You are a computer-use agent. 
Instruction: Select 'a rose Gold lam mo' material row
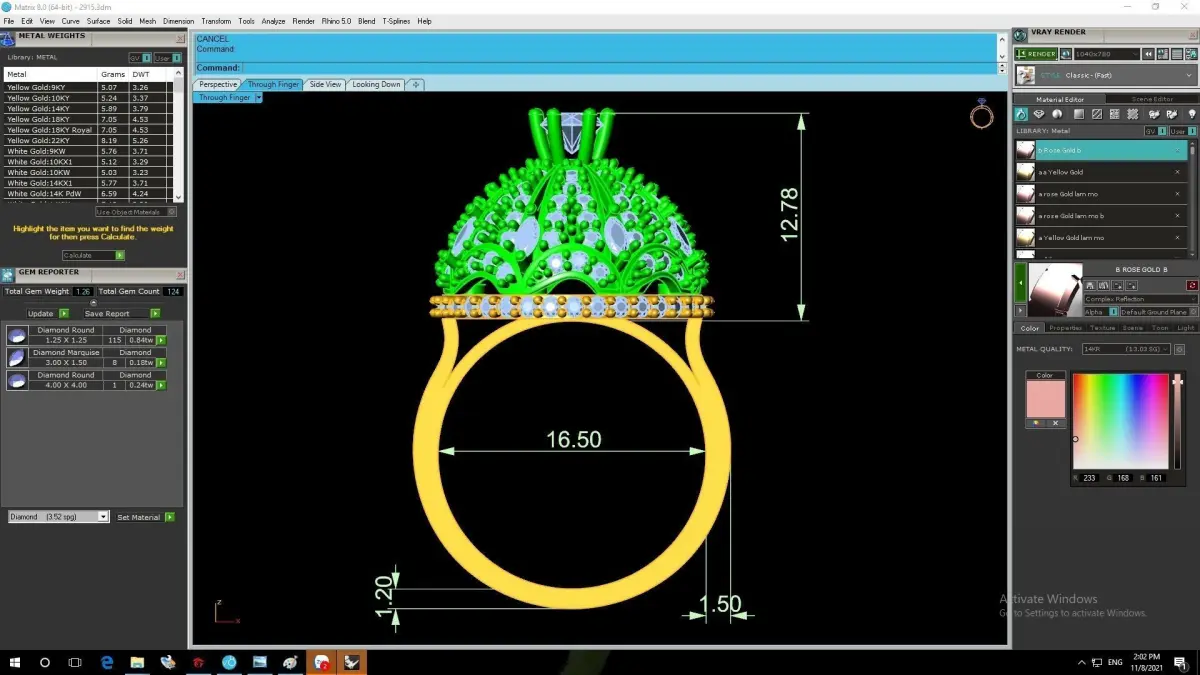pyautogui.click(x=1101, y=194)
